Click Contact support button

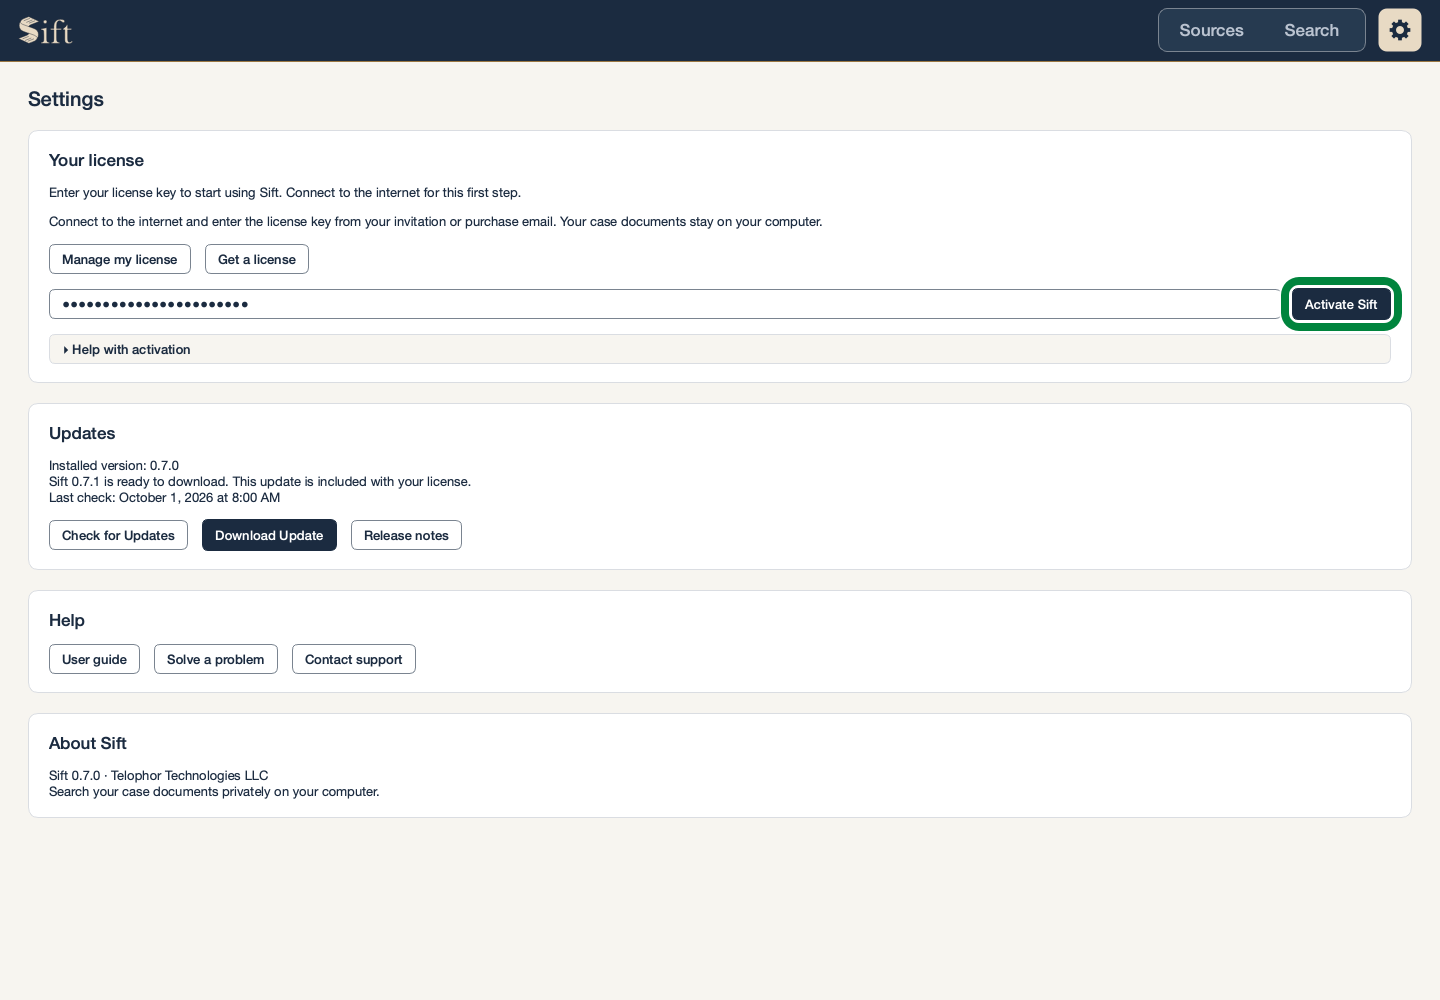click(x=354, y=659)
